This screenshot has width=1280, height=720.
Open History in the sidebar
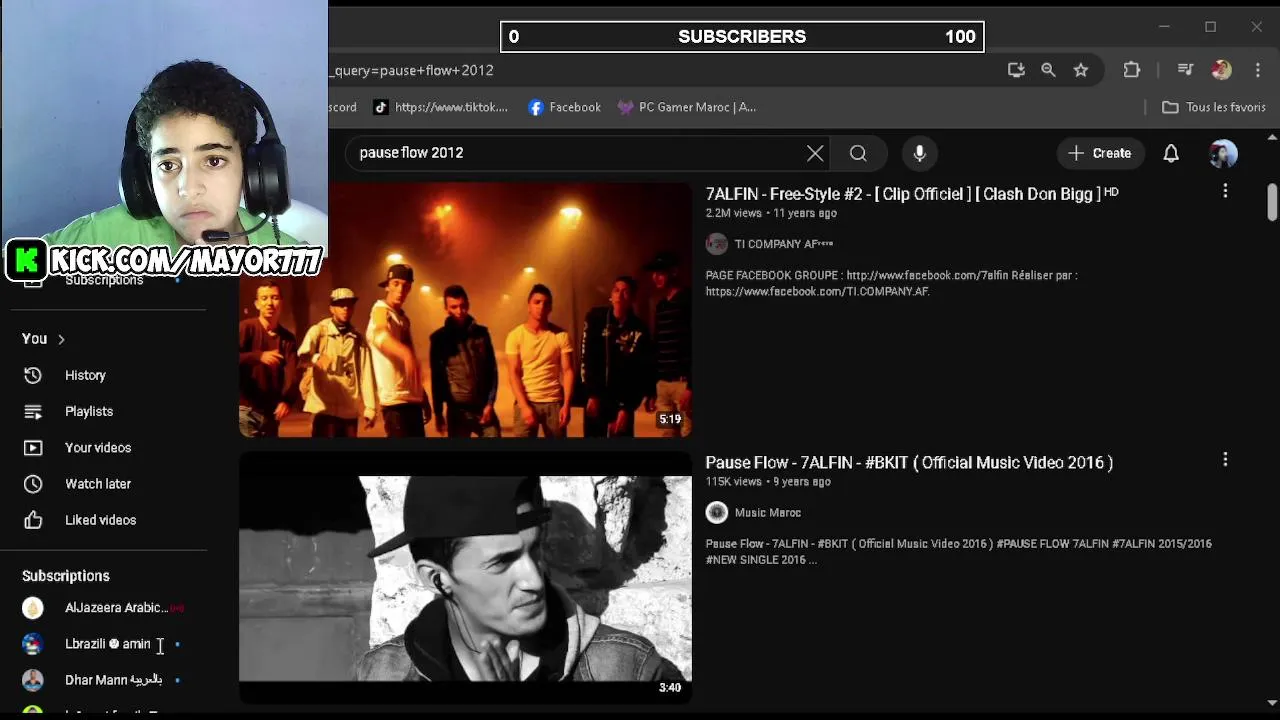pyautogui.click(x=85, y=375)
